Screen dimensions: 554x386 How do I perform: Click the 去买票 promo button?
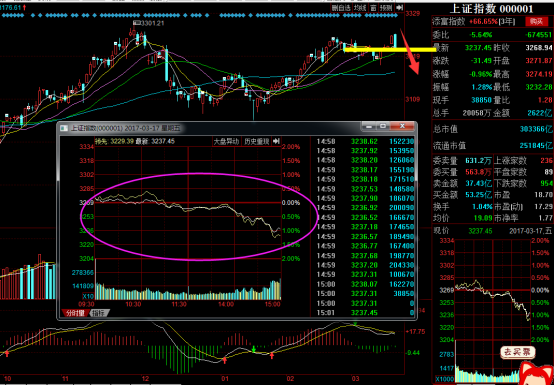517,352
